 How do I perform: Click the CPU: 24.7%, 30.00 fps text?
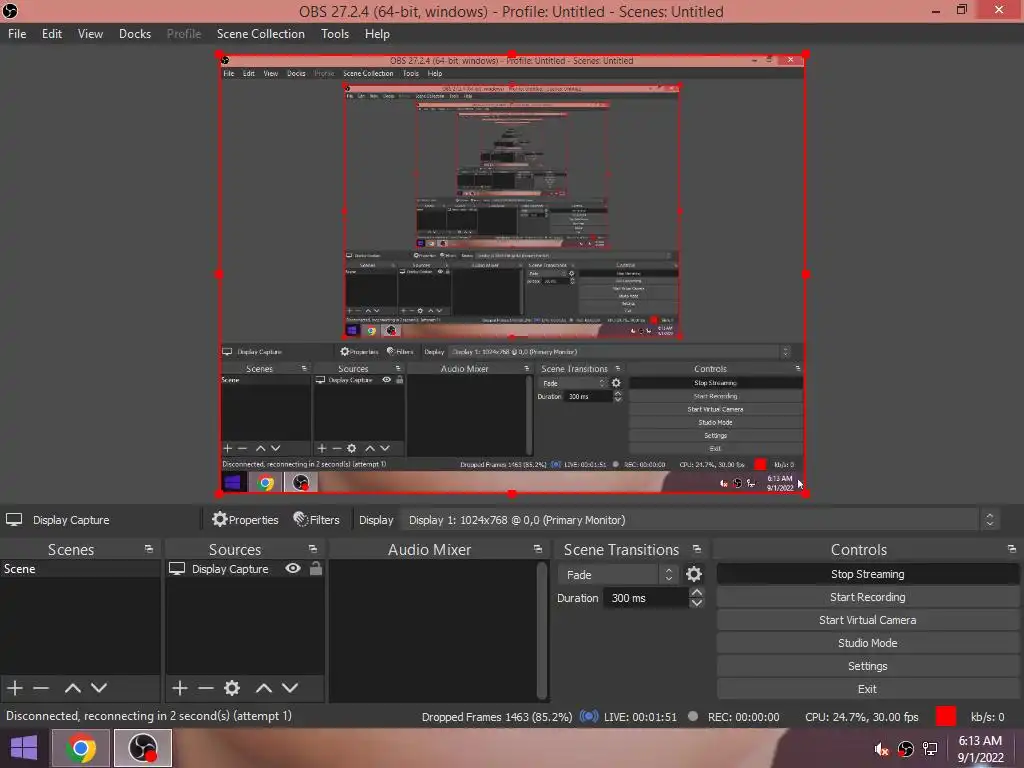click(x=861, y=717)
